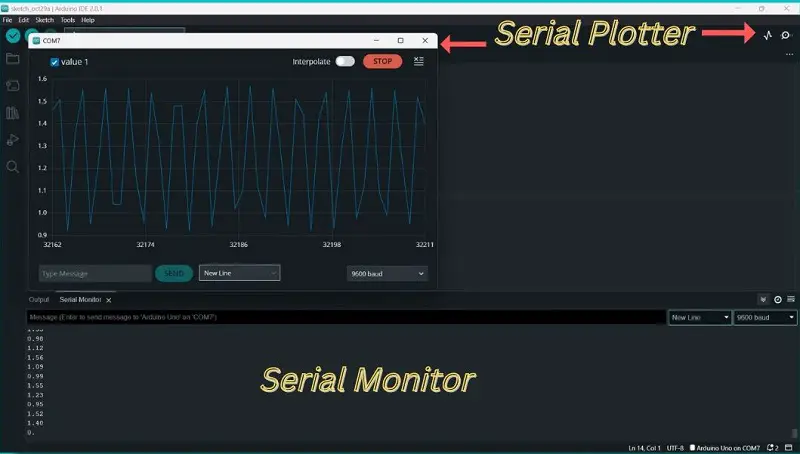The height and width of the screenshot is (454, 800).
Task: Uncheck the value 1 checkbox
Action: pos(55,62)
